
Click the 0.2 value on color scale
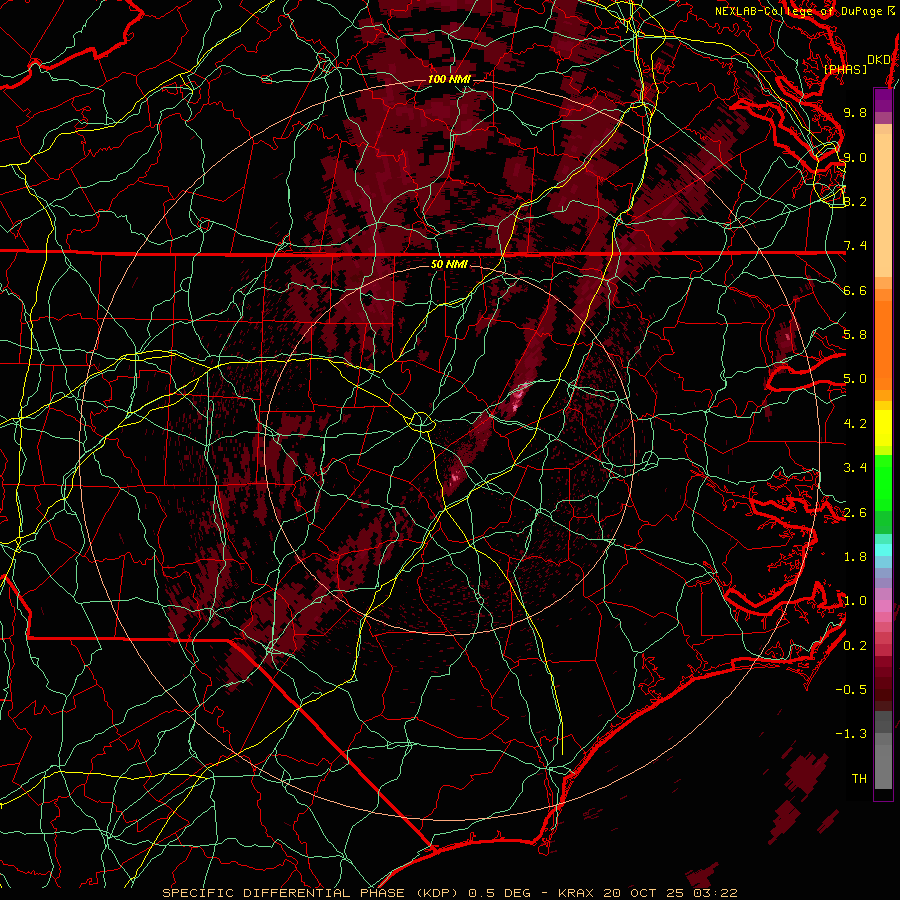[855, 646]
